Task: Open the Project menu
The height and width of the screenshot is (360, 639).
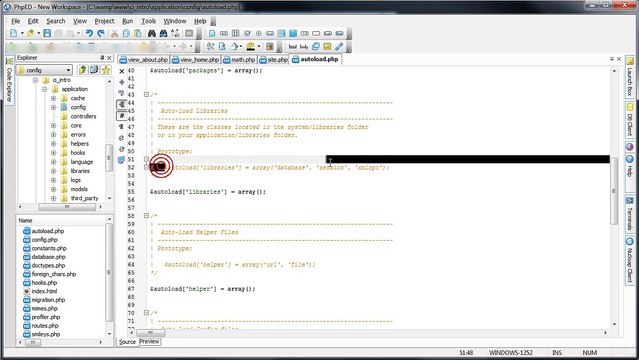Action: [104, 21]
